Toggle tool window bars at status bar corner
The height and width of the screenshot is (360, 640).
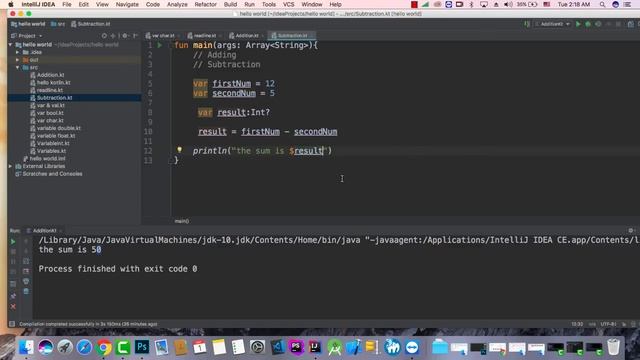point(12,324)
